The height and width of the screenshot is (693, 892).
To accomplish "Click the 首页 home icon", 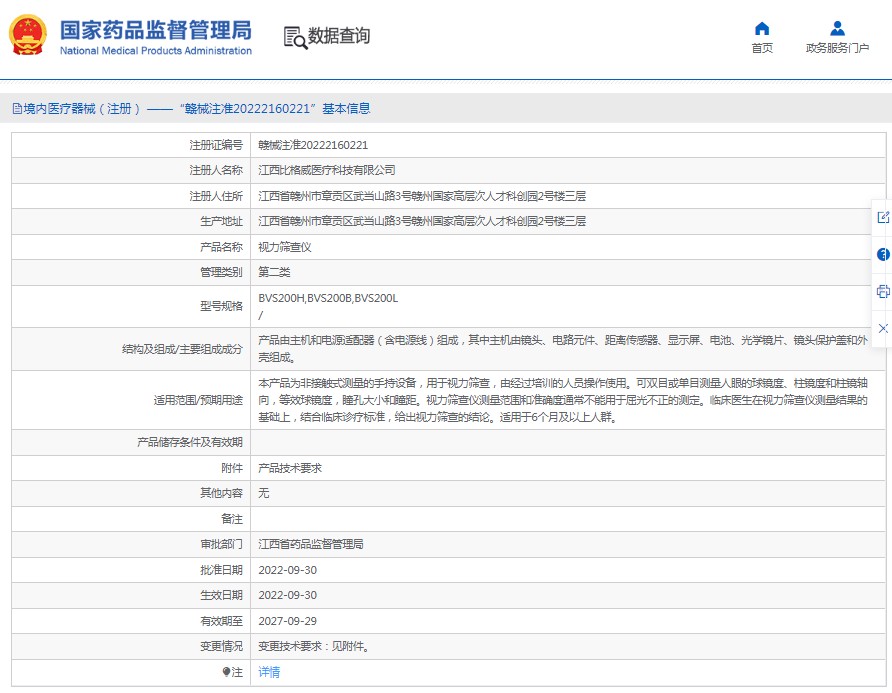I will point(762,28).
